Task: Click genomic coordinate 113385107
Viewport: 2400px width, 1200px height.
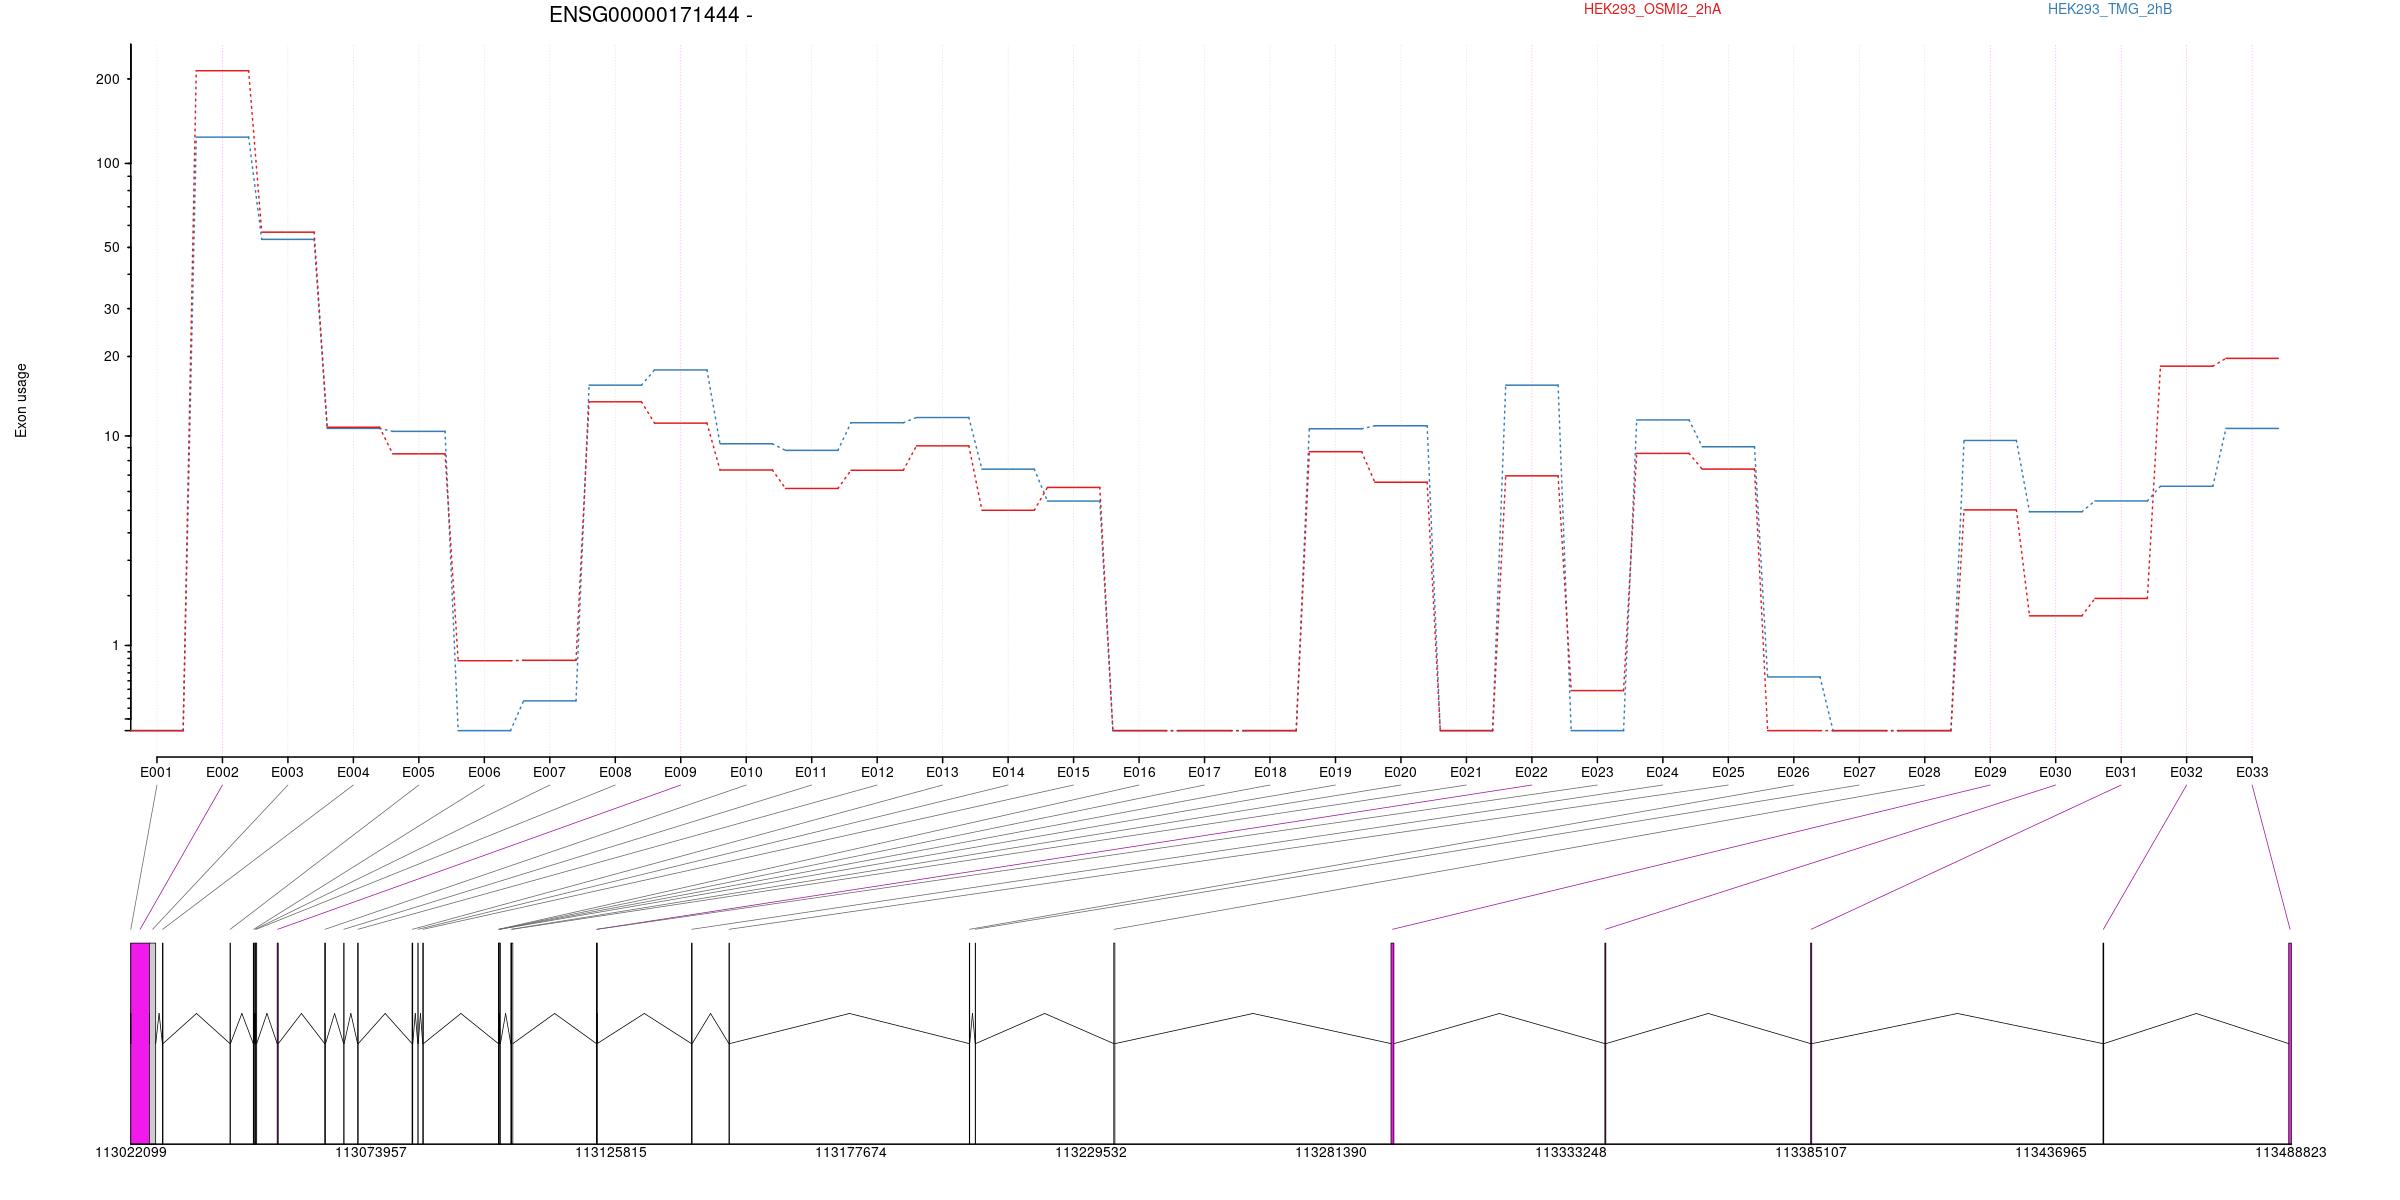Action: (x=1811, y=1152)
